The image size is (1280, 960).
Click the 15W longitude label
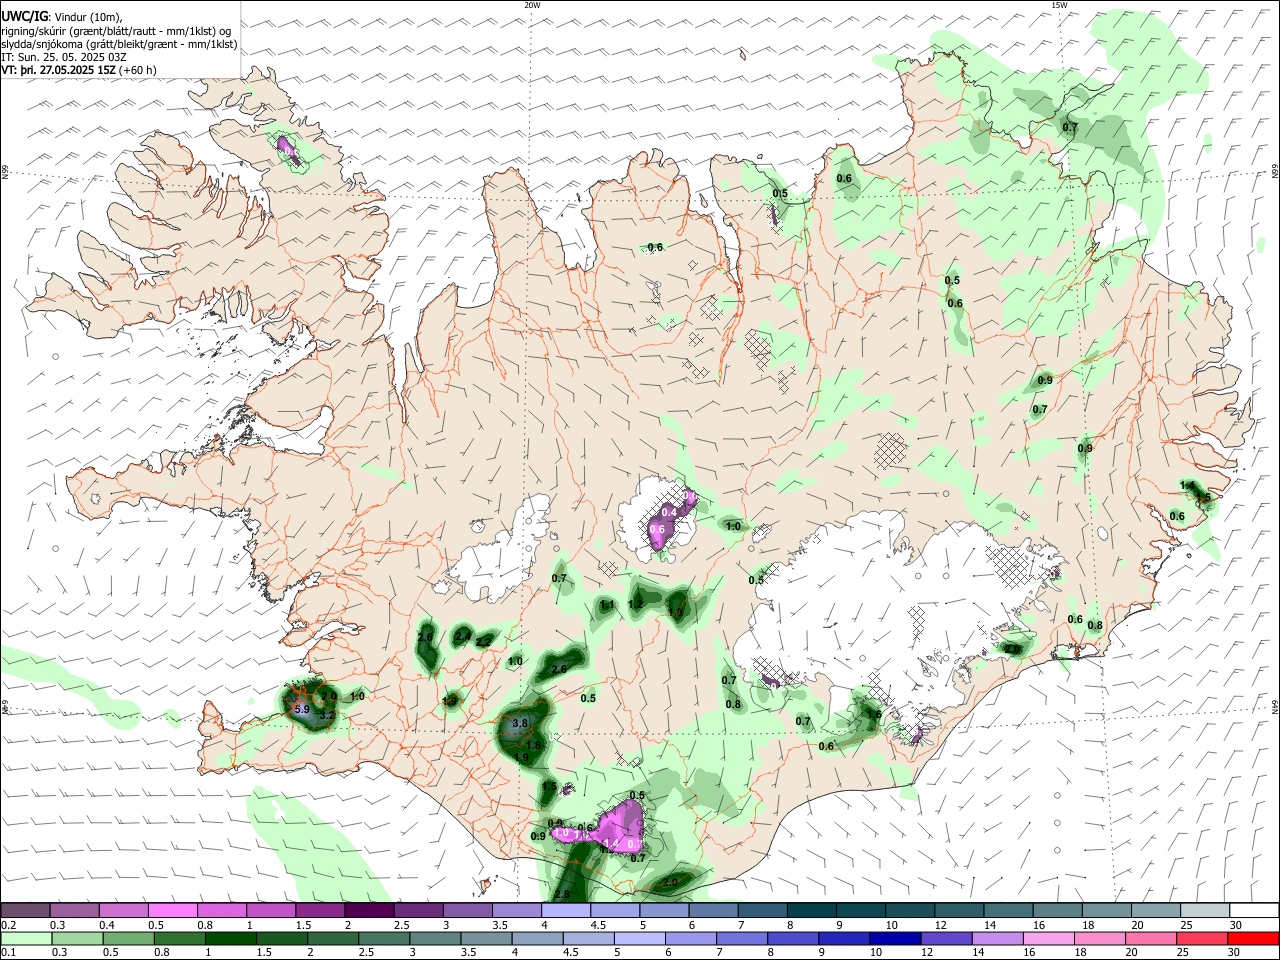tap(1059, 5)
